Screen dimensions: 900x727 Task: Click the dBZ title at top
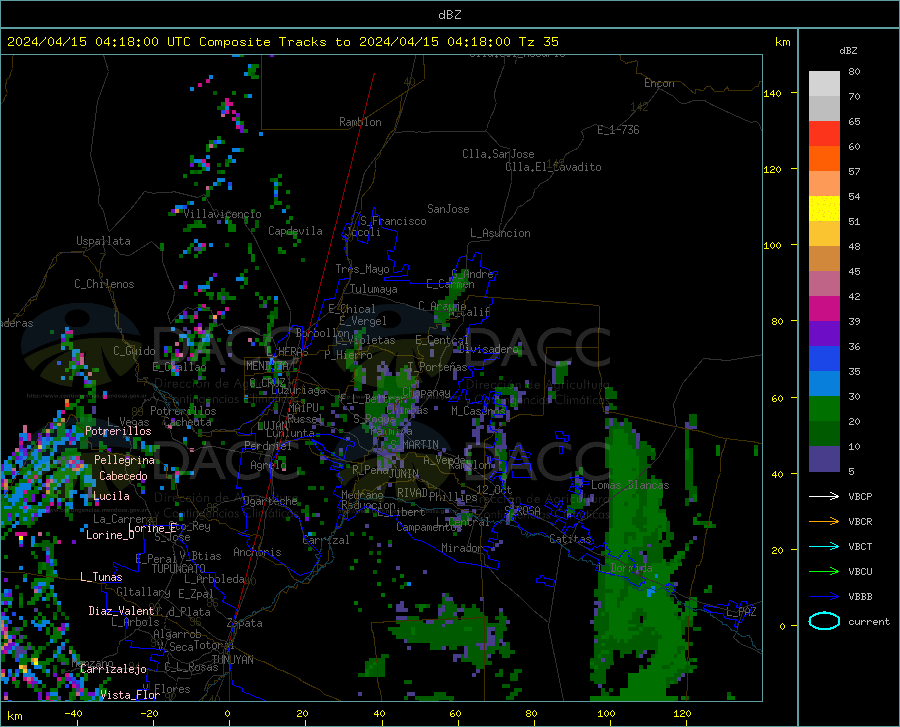pos(449,15)
